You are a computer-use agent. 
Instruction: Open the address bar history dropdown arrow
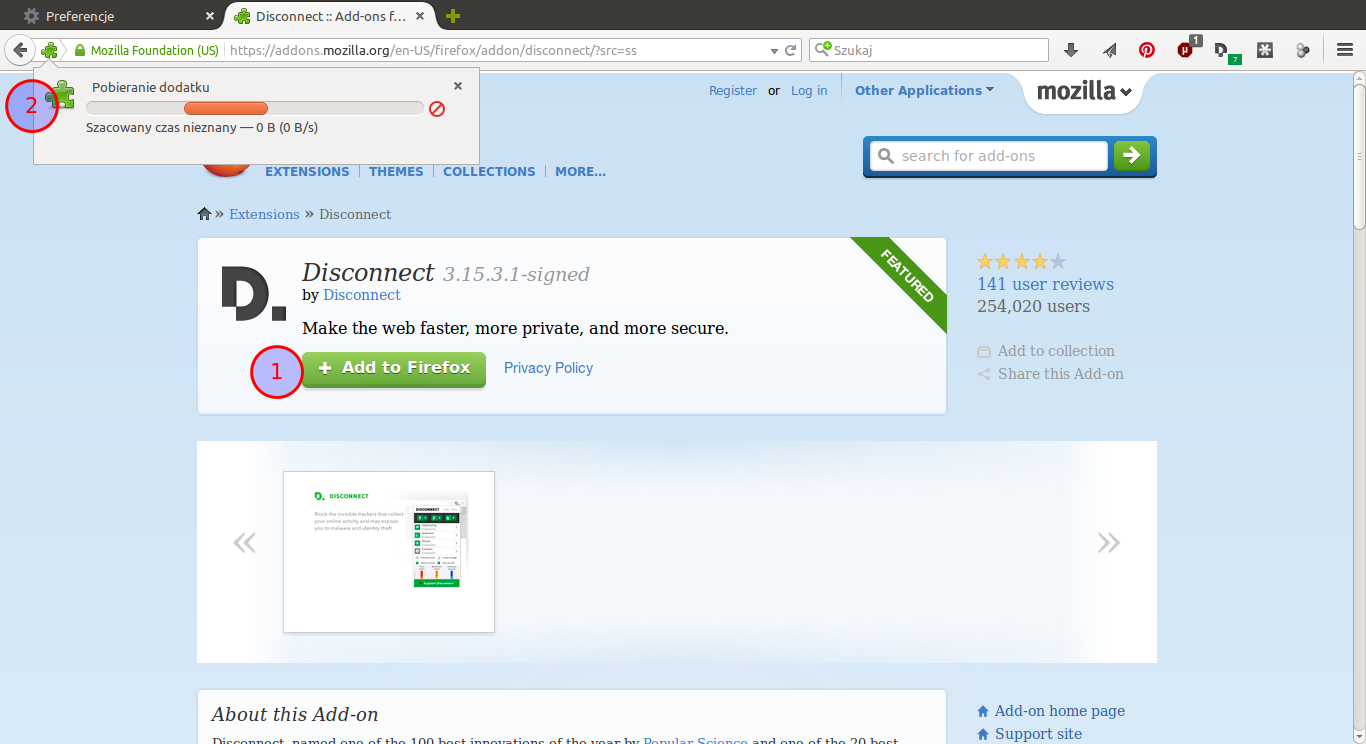[x=774, y=51]
